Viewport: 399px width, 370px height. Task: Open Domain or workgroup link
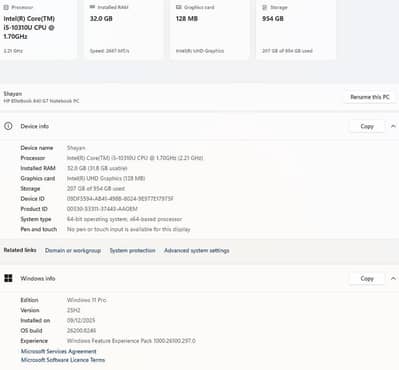pyautogui.click(x=73, y=250)
